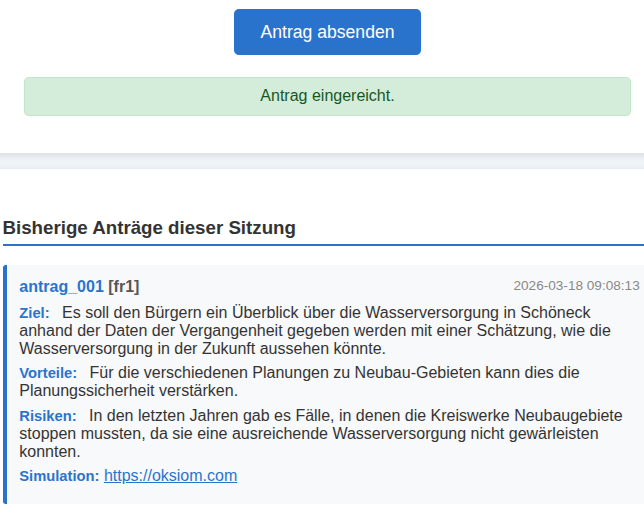Click the Antrag absenden button
Viewport: 644px width, 523px height.
click(327, 32)
